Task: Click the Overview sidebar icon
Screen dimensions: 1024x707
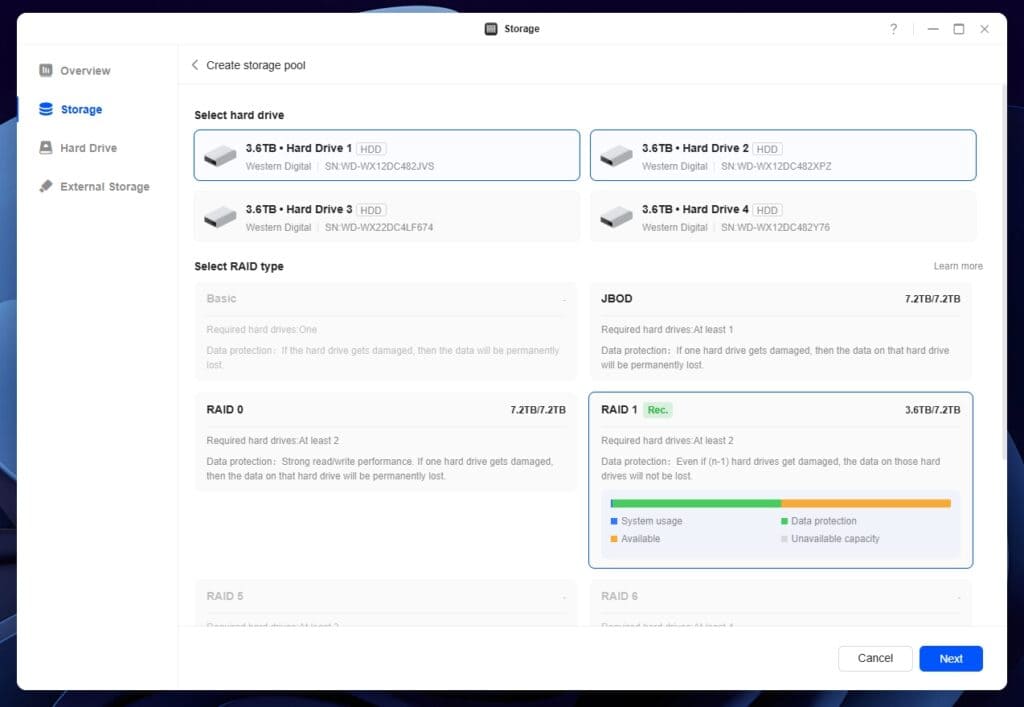Action: tap(46, 70)
